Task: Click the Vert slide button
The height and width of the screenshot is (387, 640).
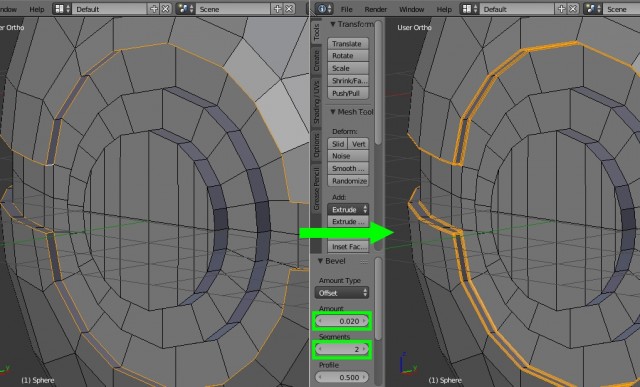Action: (x=358, y=144)
